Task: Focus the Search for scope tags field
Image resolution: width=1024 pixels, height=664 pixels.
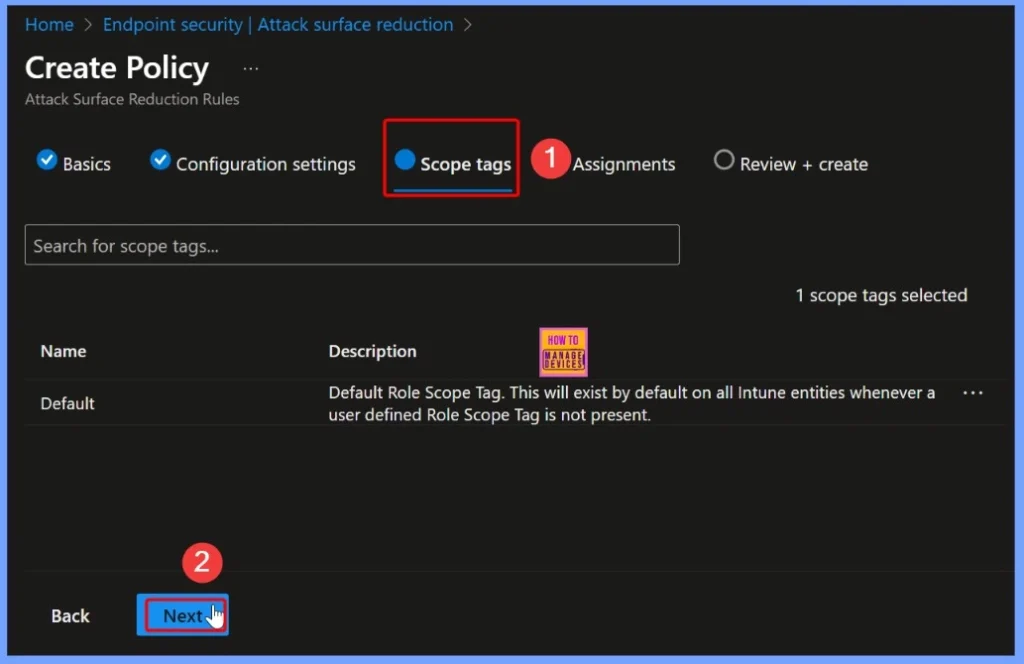Action: coord(352,245)
